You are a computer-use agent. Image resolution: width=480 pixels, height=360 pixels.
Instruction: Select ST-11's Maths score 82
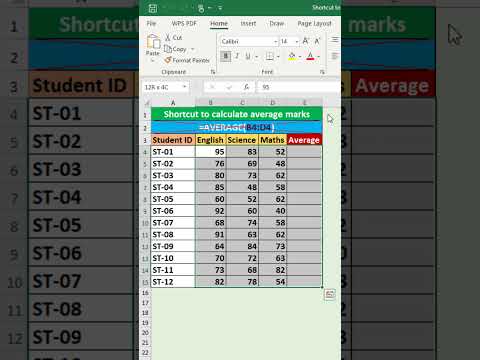272,270
